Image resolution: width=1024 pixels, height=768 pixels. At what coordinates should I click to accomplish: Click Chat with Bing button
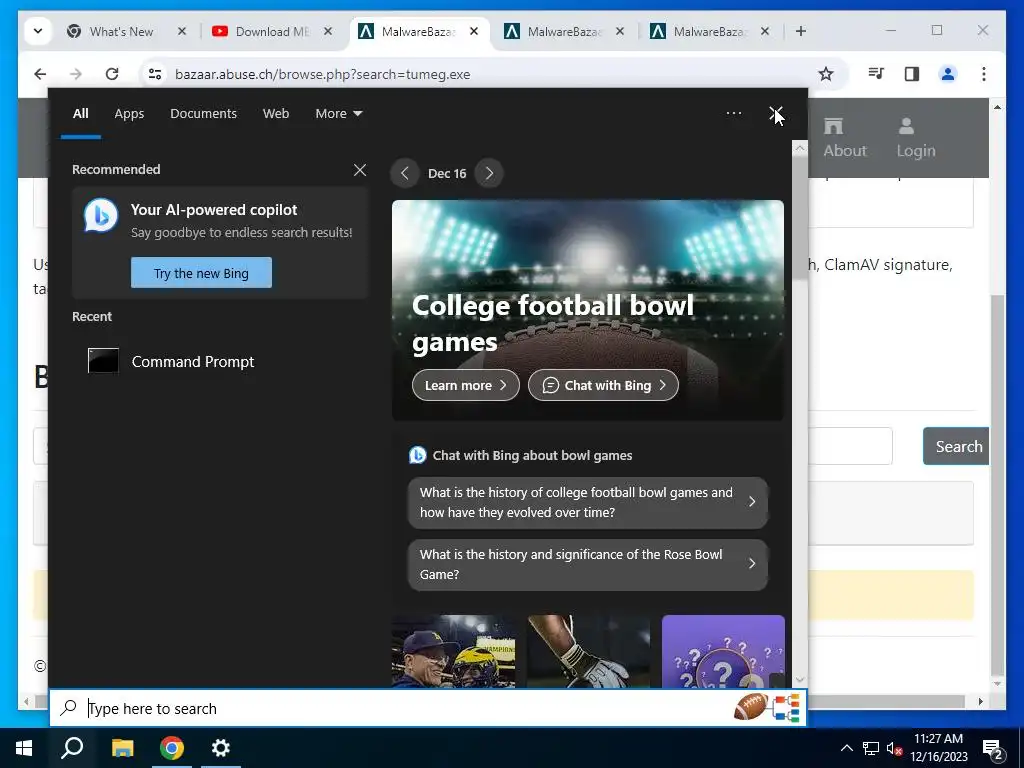coord(603,385)
